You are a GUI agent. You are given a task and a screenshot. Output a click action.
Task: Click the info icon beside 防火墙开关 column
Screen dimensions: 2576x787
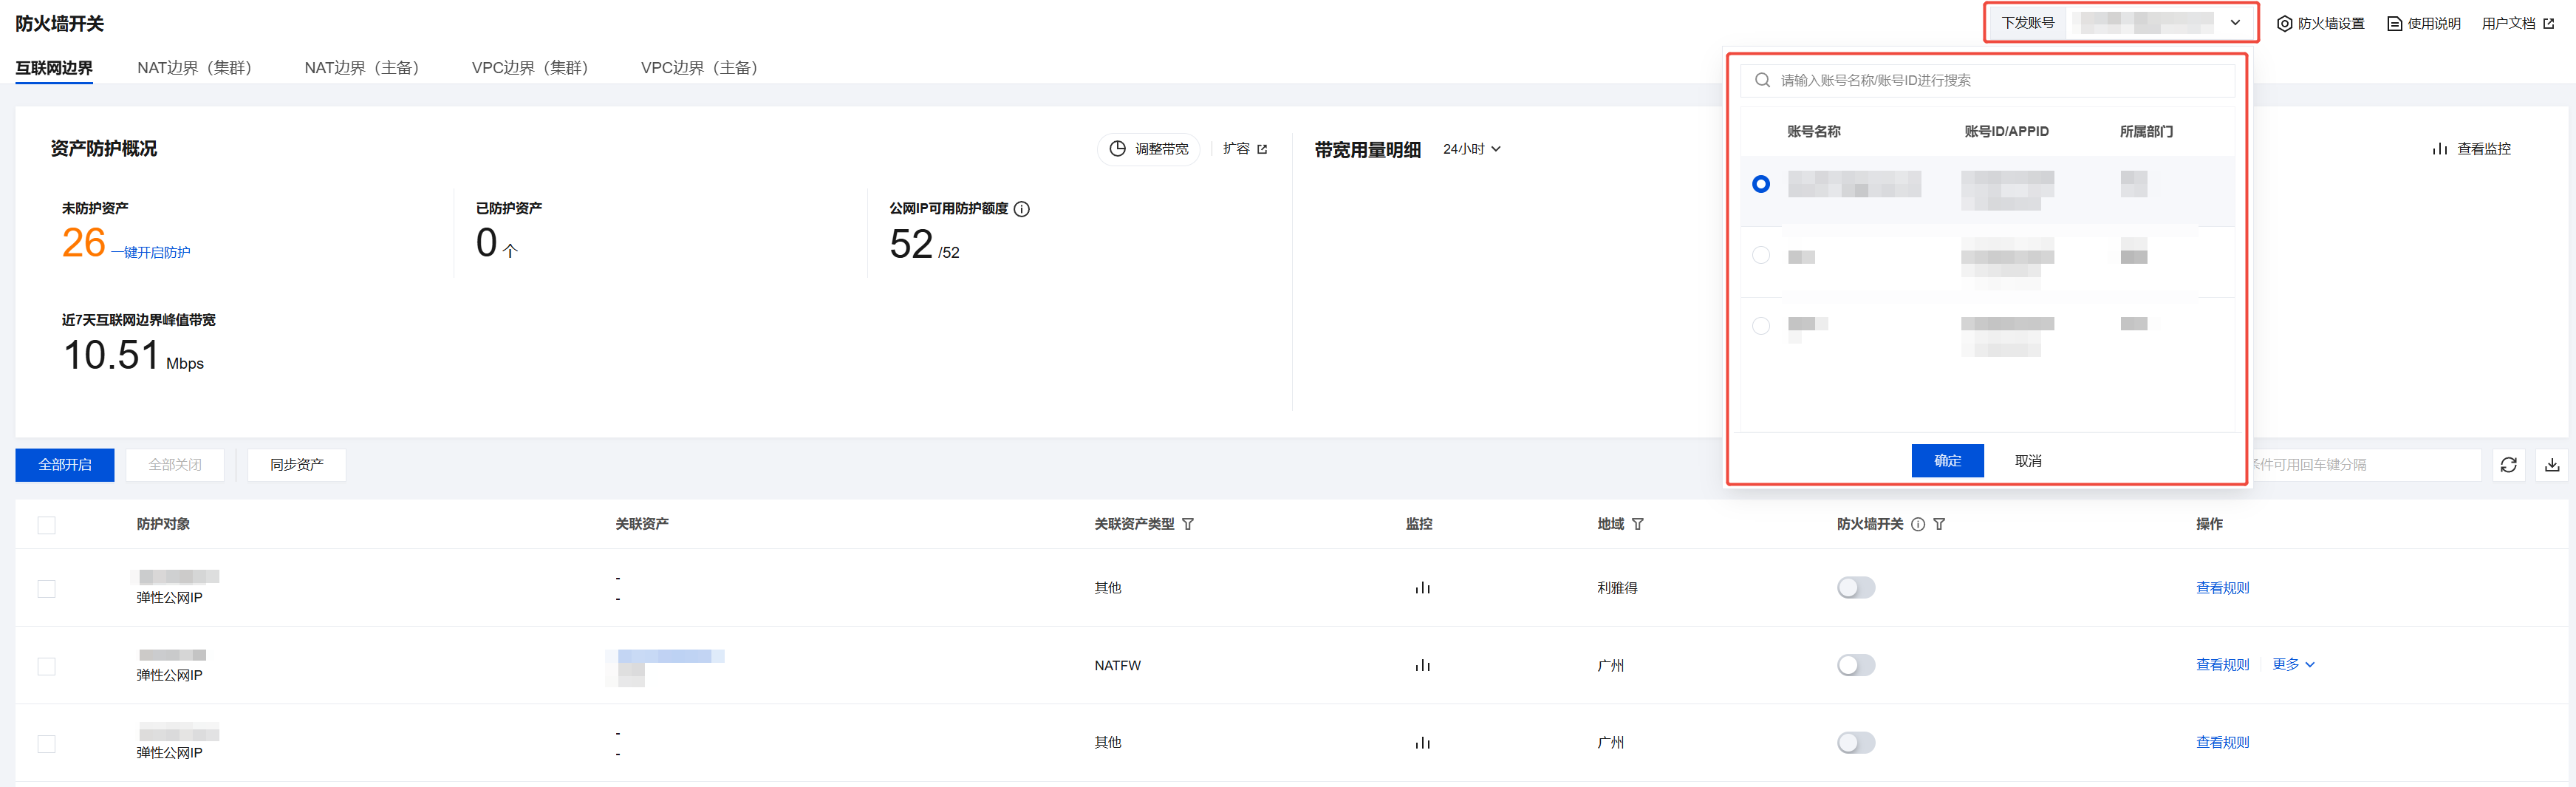(1917, 524)
